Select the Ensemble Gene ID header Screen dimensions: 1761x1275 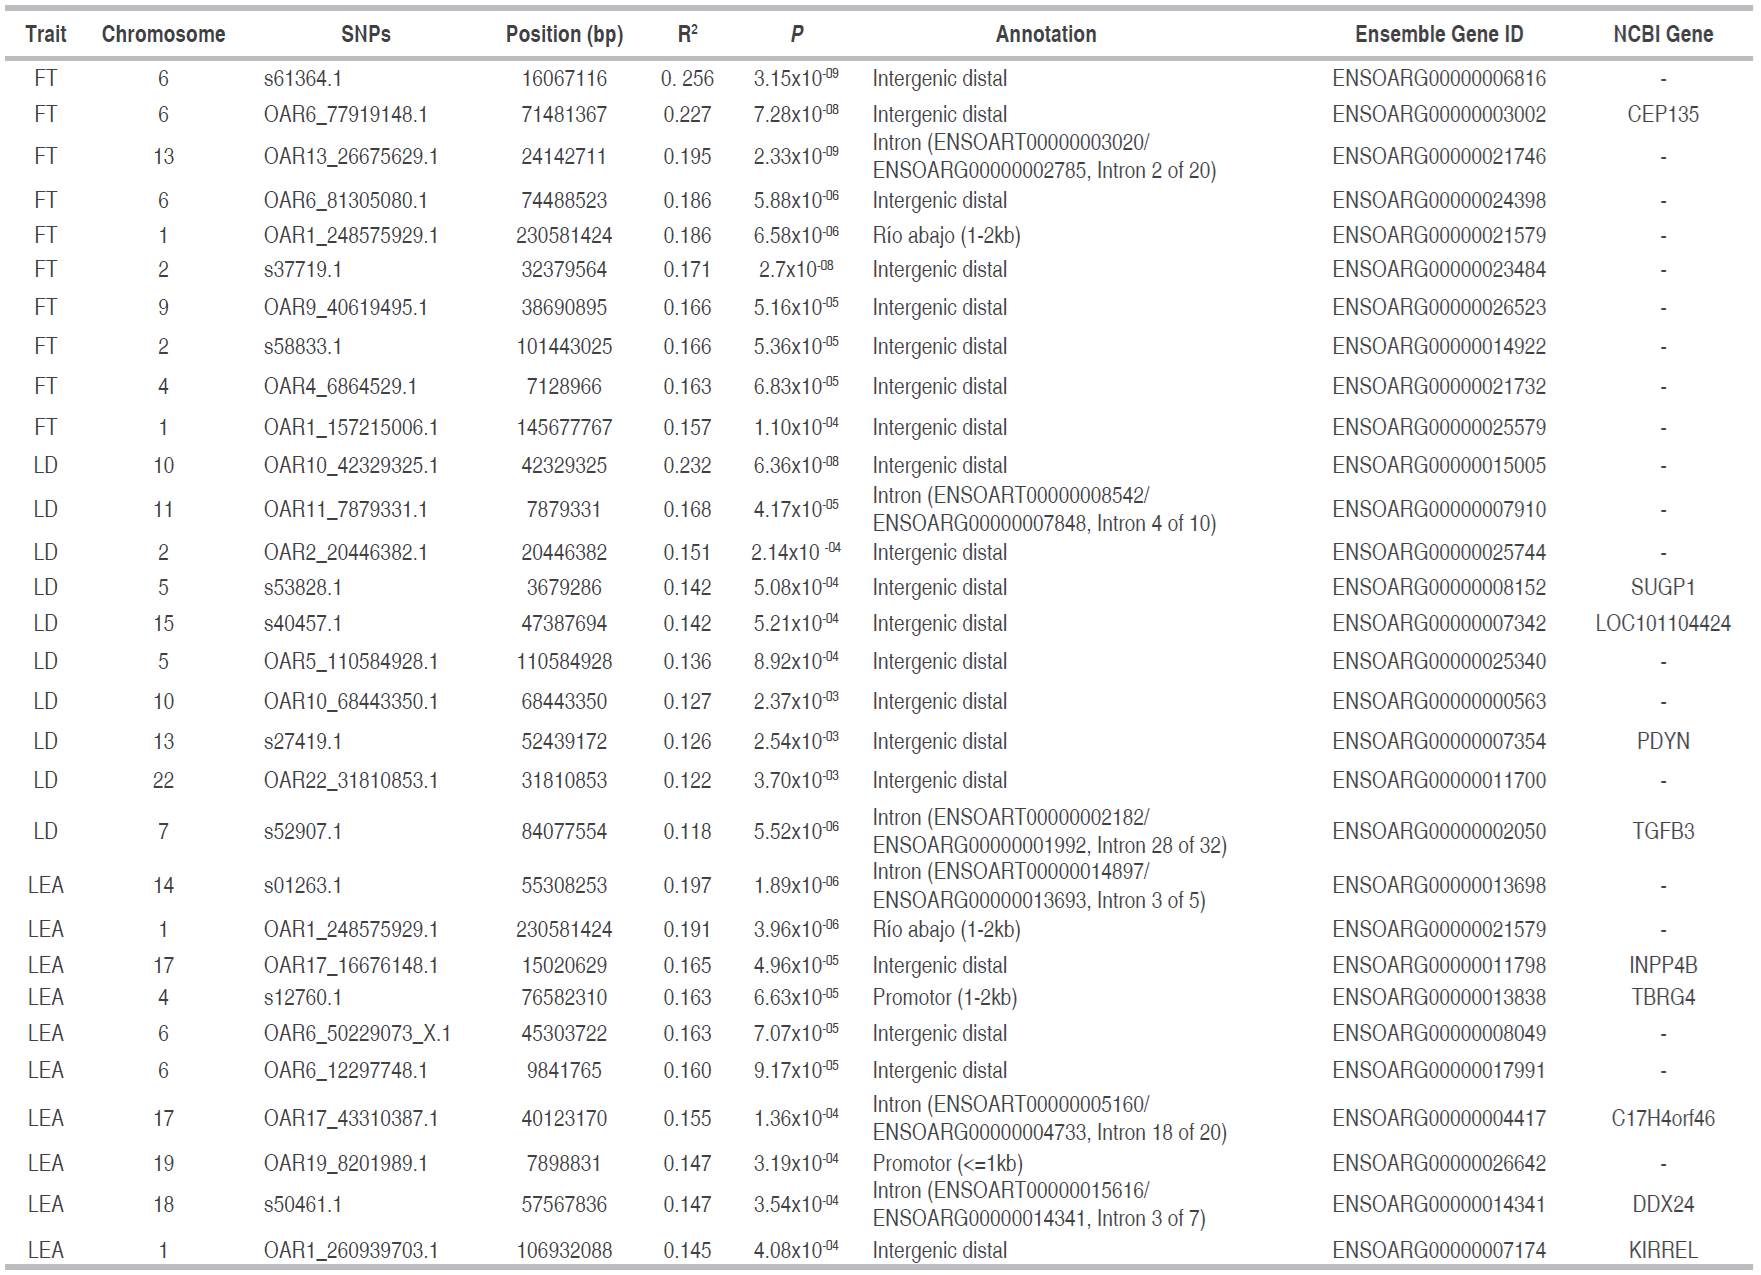click(x=1438, y=34)
